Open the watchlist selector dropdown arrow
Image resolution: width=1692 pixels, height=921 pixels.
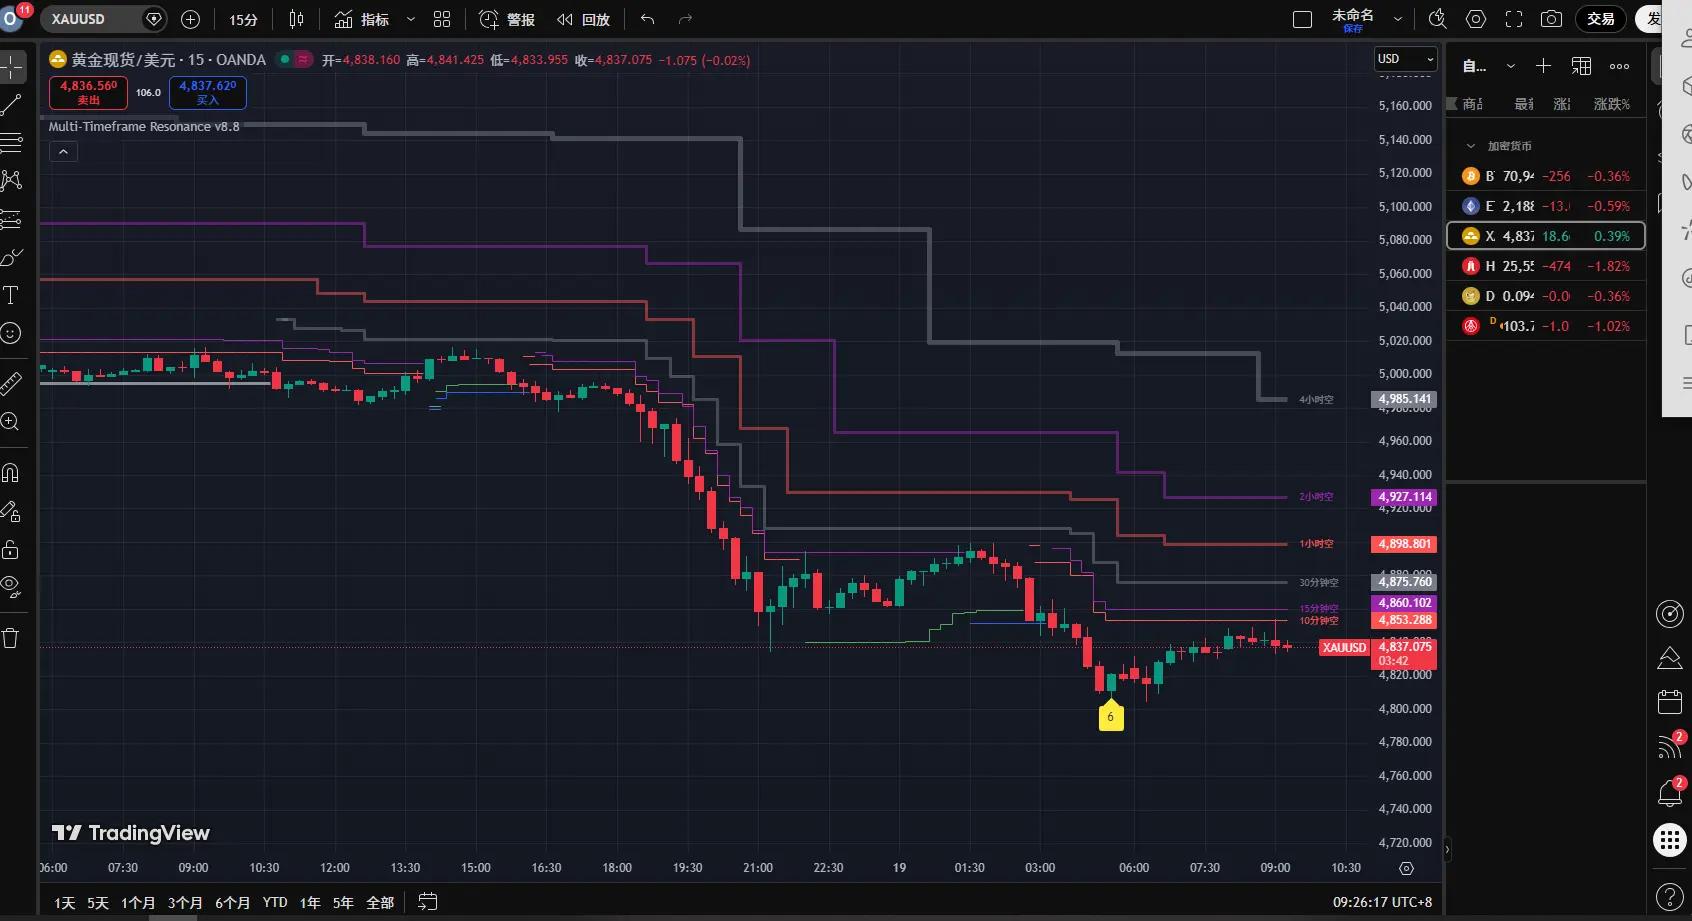1510,66
